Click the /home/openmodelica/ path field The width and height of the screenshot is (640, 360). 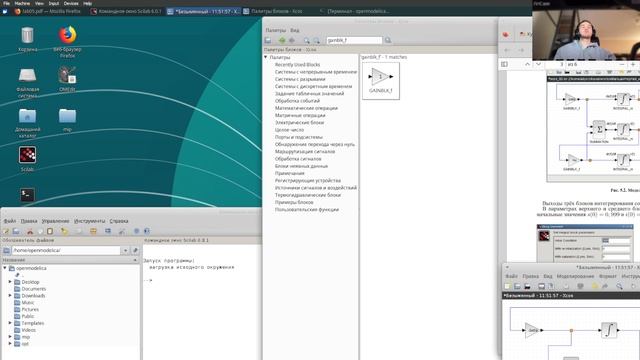(66, 250)
